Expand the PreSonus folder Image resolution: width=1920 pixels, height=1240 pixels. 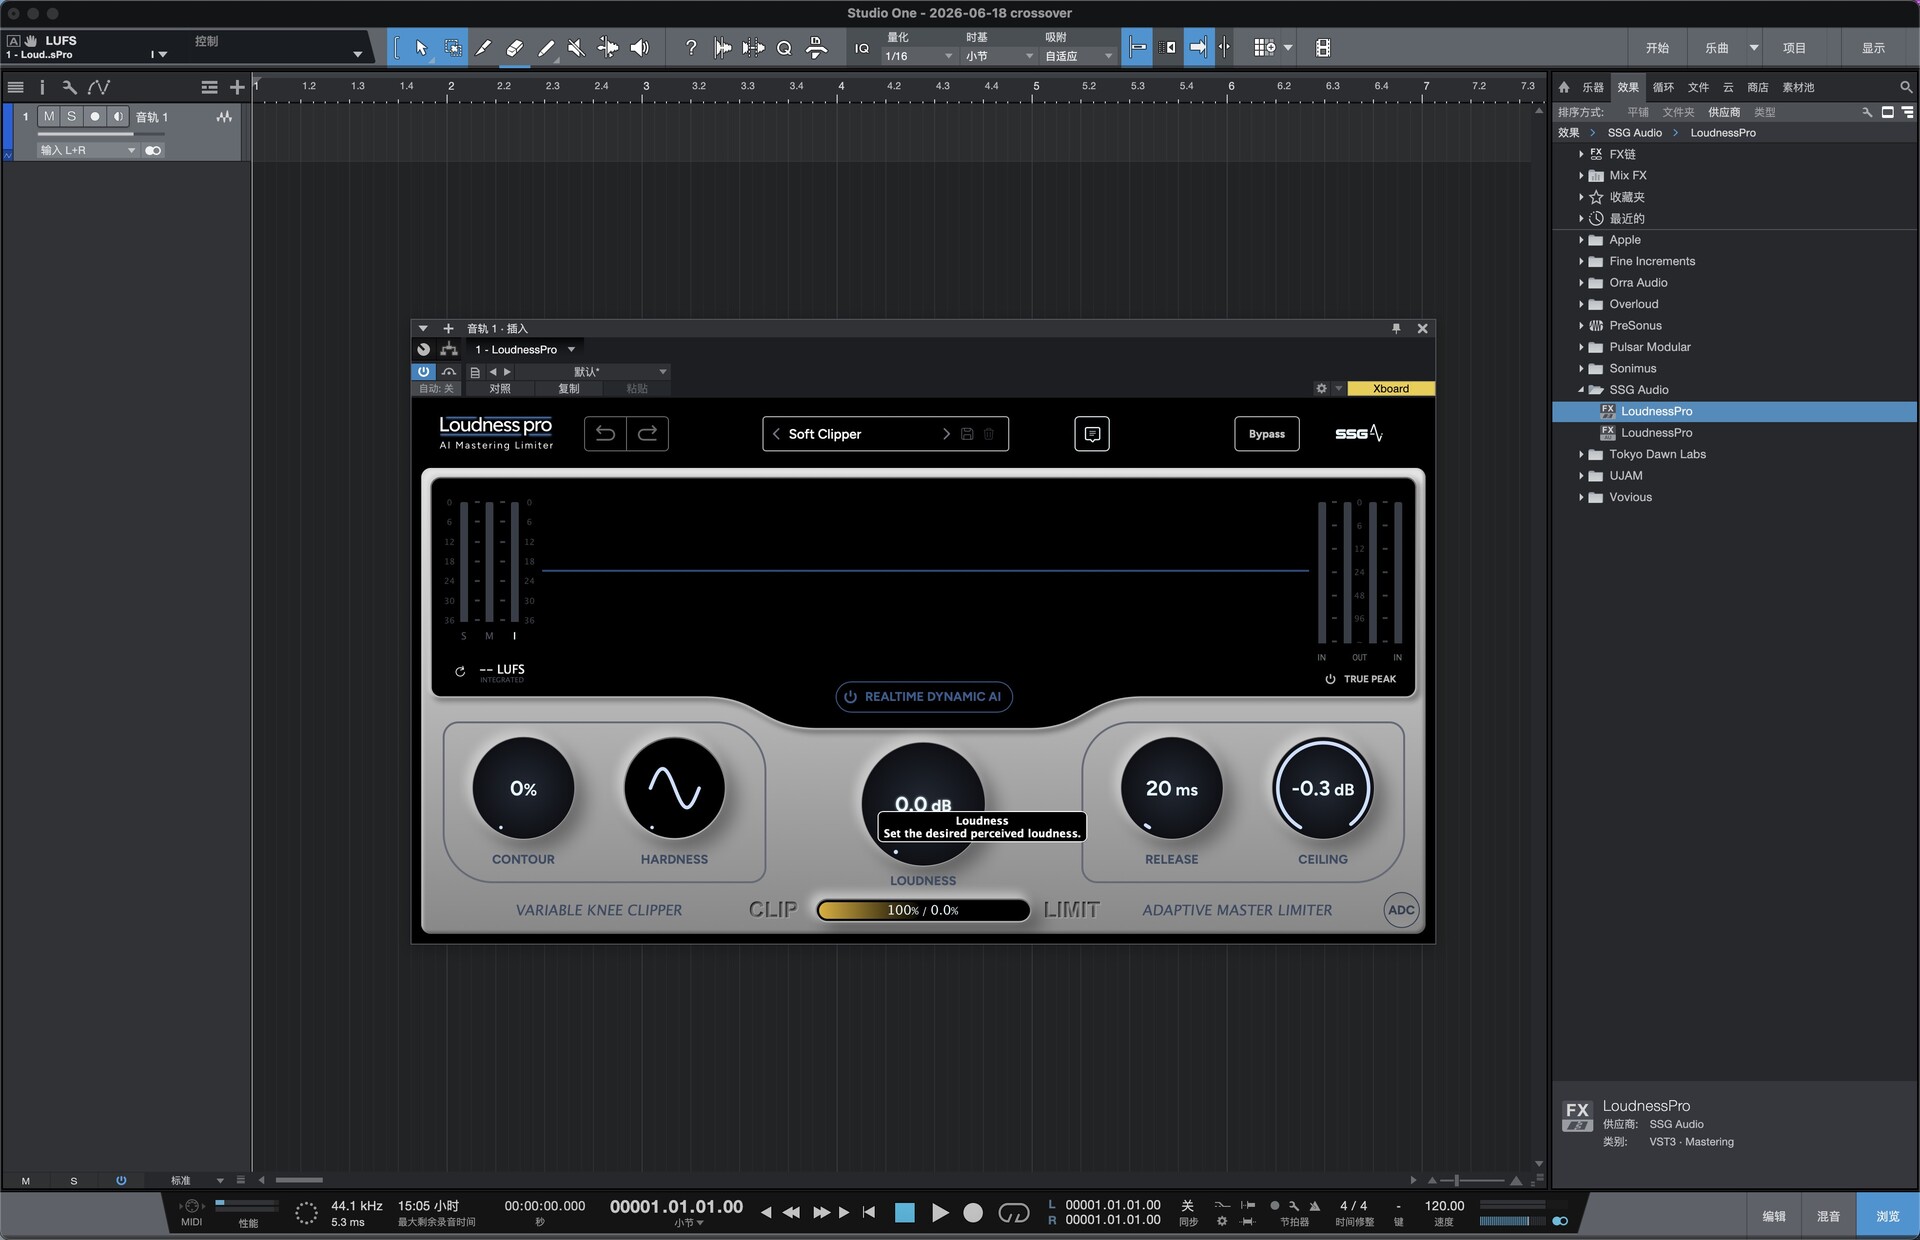point(1581,326)
